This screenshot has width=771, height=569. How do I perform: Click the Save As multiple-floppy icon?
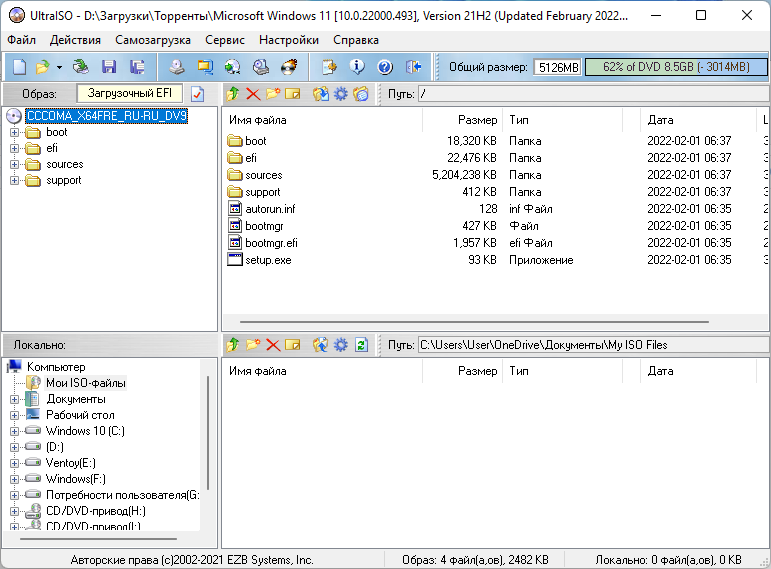[x=137, y=67]
